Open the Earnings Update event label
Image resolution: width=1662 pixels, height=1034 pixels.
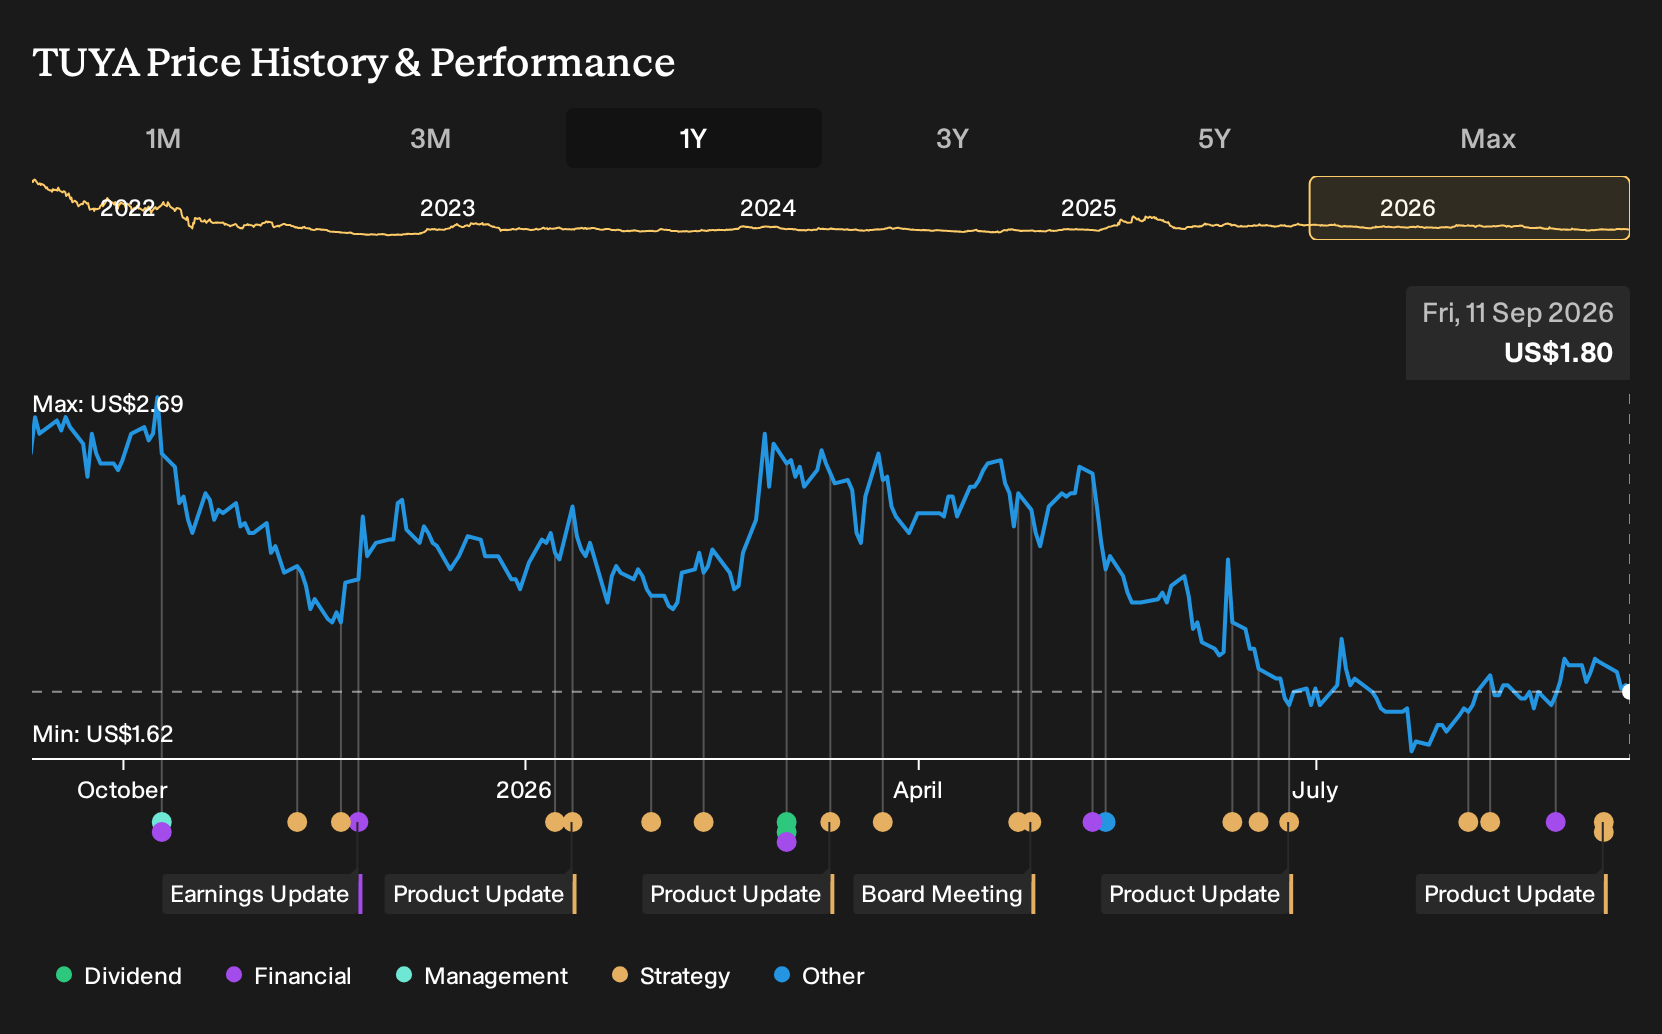[262, 894]
